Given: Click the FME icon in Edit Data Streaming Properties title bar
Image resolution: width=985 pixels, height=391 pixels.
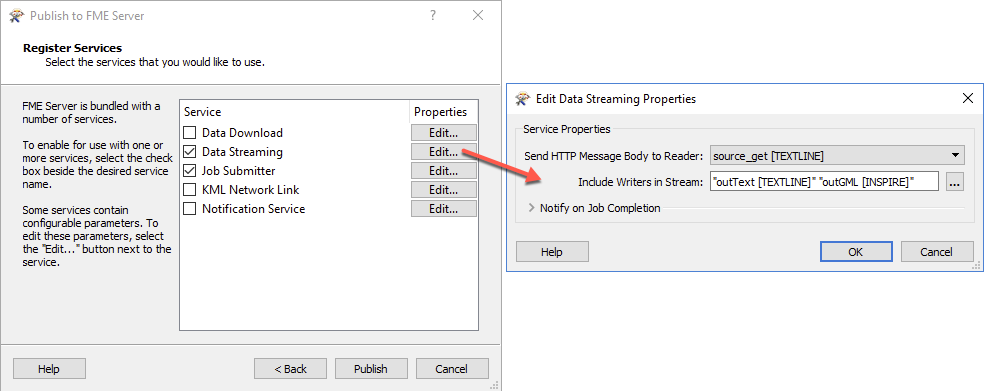Looking at the screenshot, I should (x=523, y=99).
